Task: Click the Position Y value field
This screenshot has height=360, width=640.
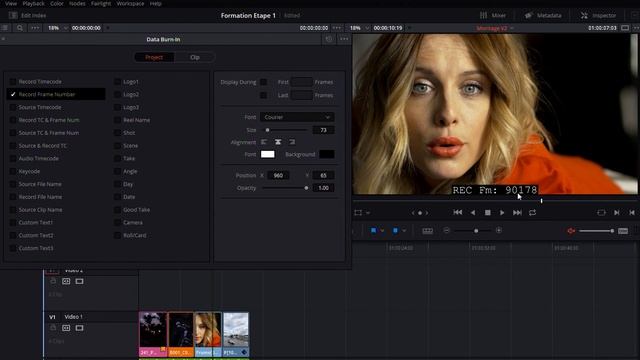Action: (x=323, y=175)
